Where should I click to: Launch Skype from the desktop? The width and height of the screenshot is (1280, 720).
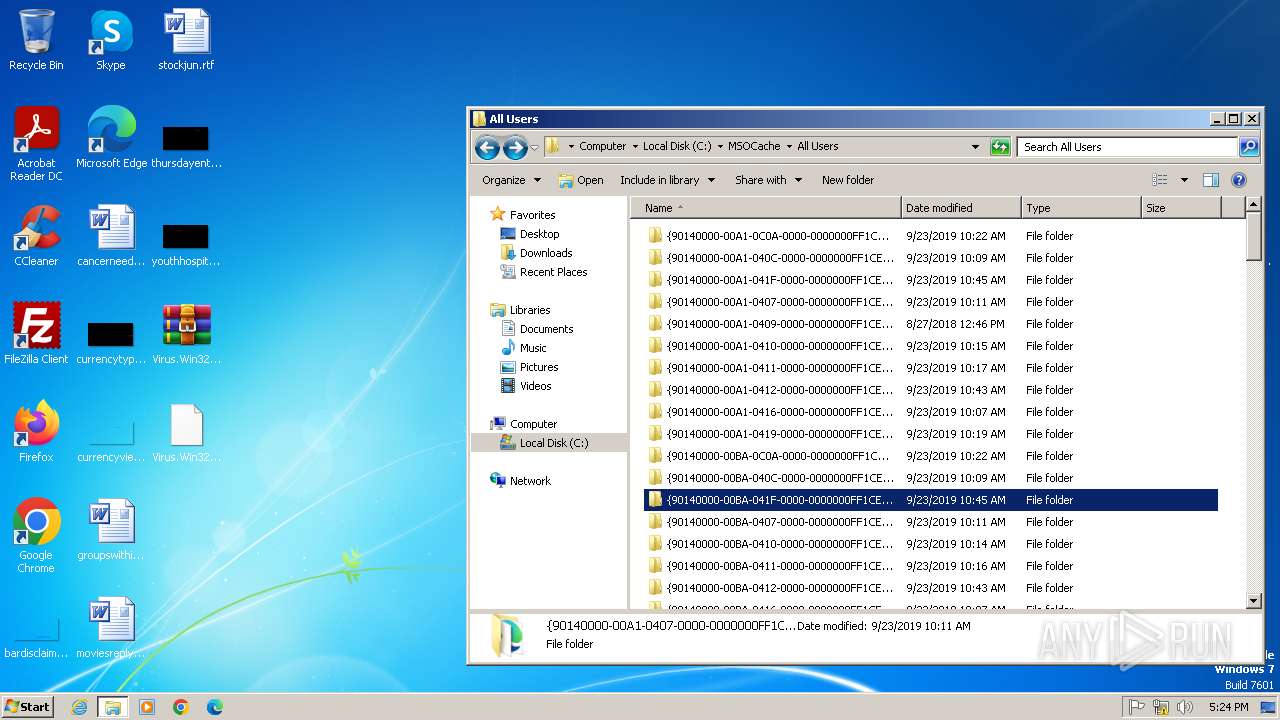[111, 40]
